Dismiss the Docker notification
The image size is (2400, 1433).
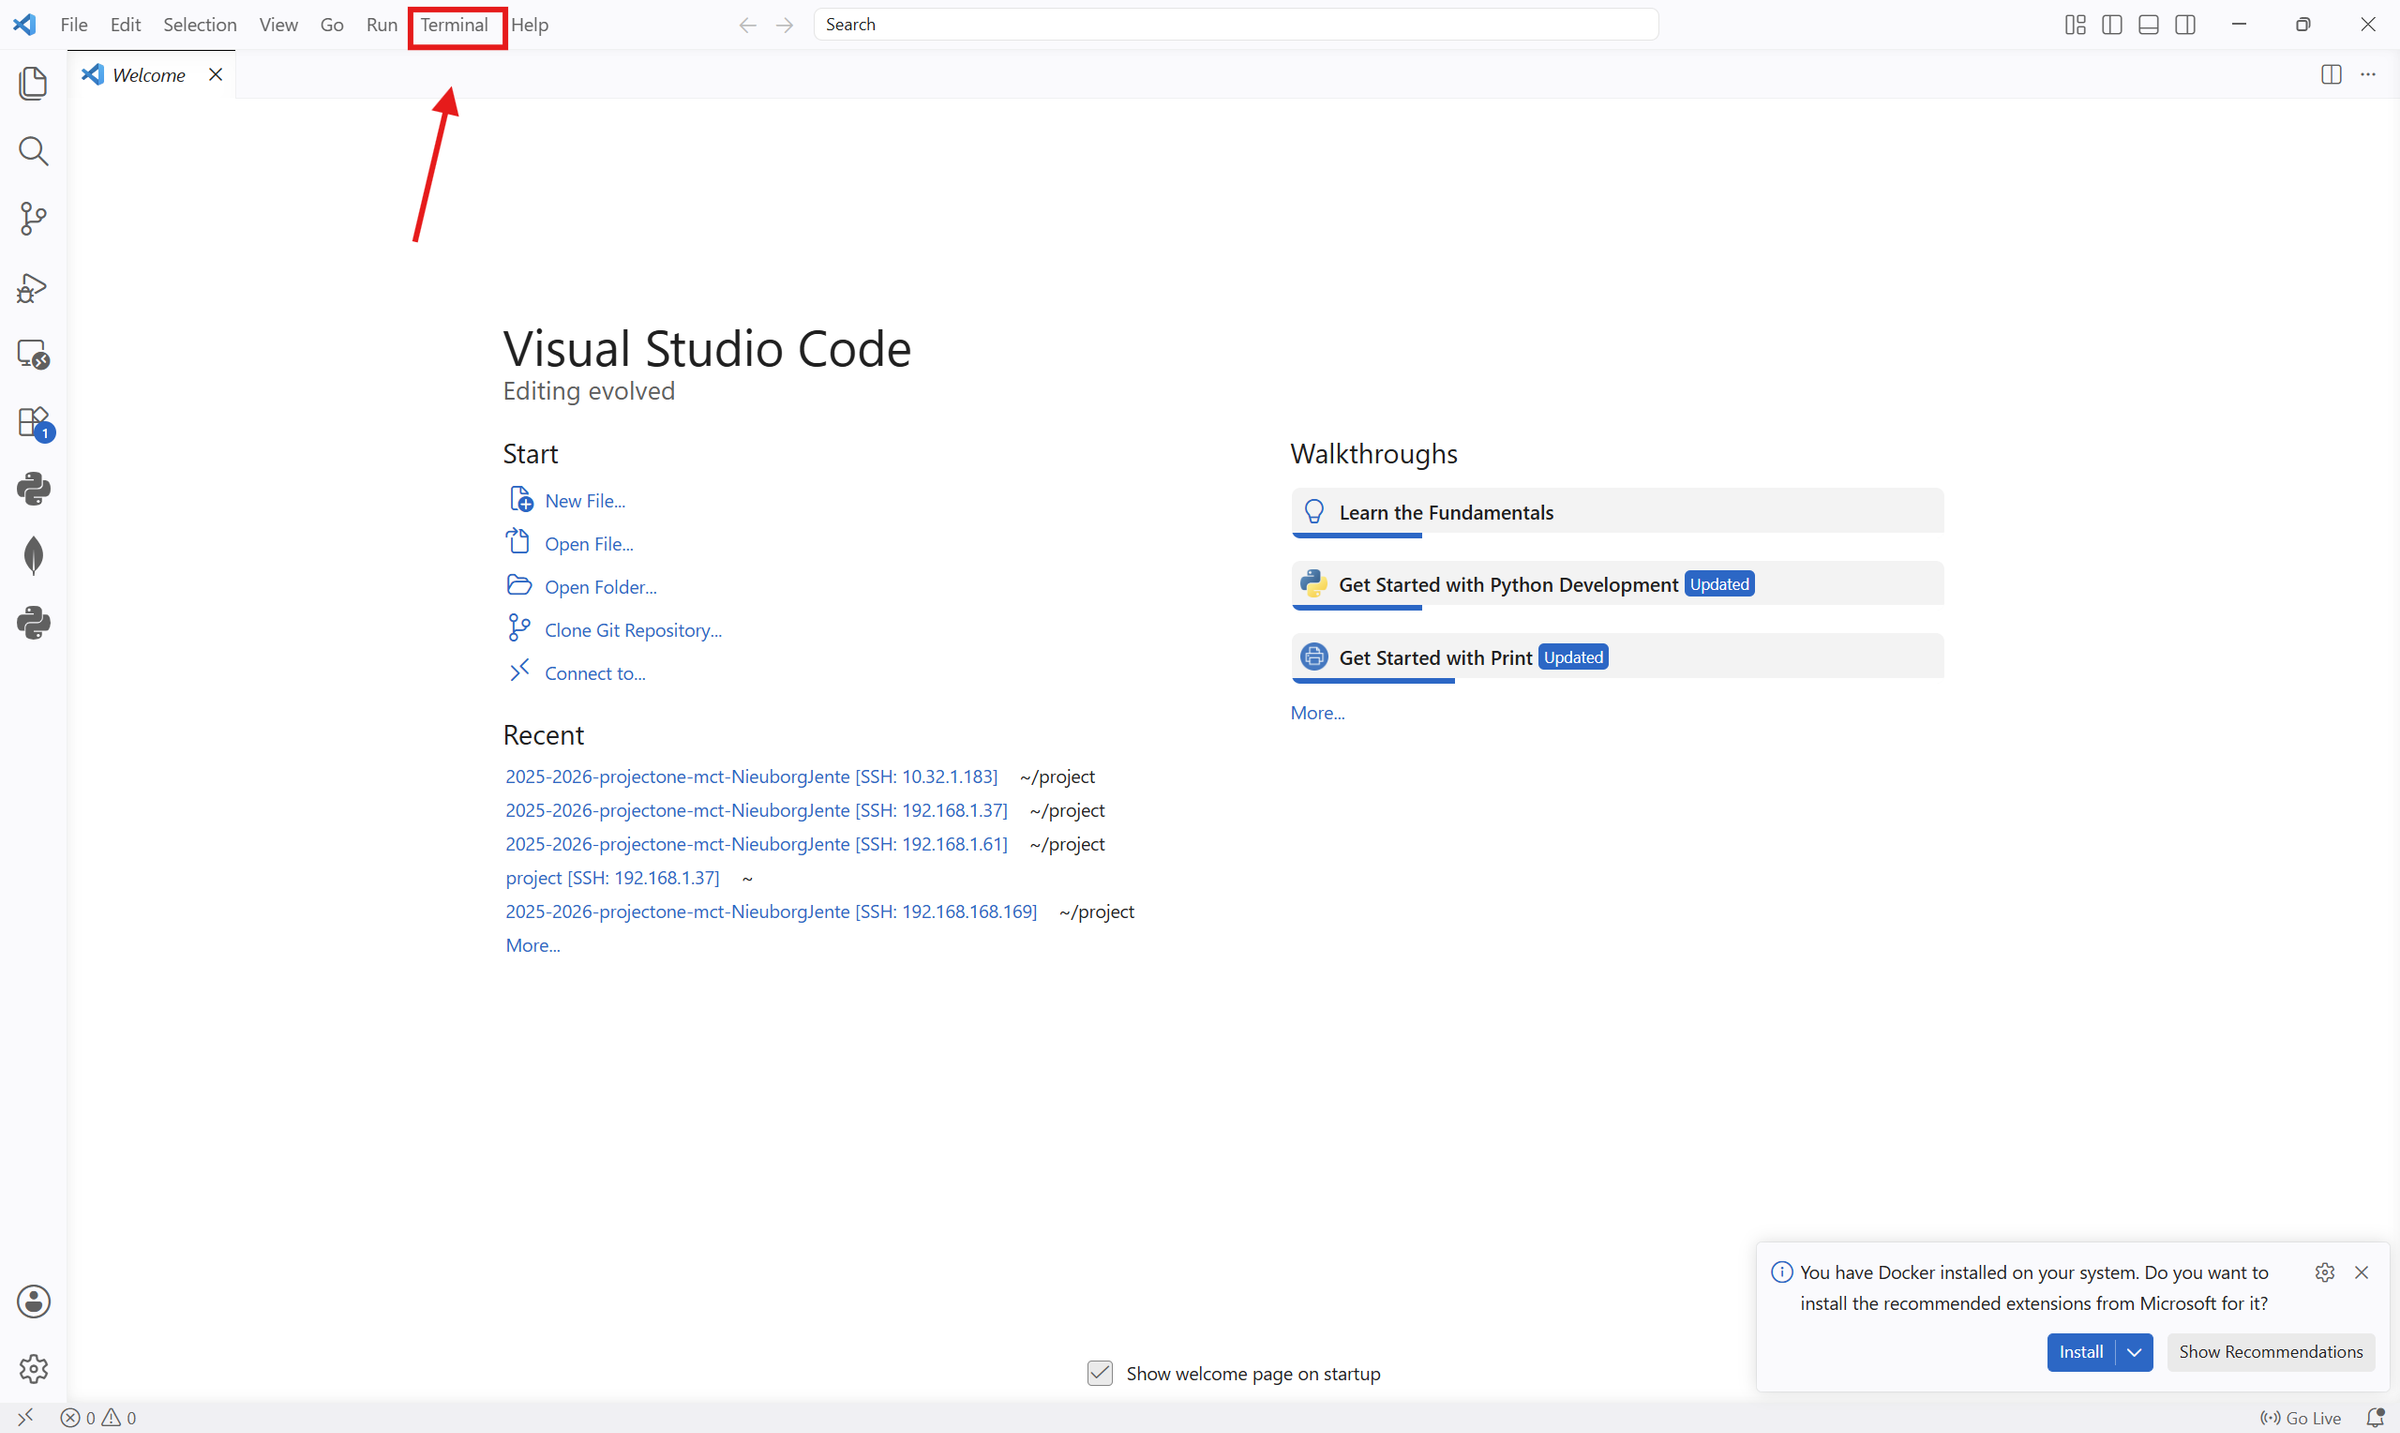(2362, 1272)
